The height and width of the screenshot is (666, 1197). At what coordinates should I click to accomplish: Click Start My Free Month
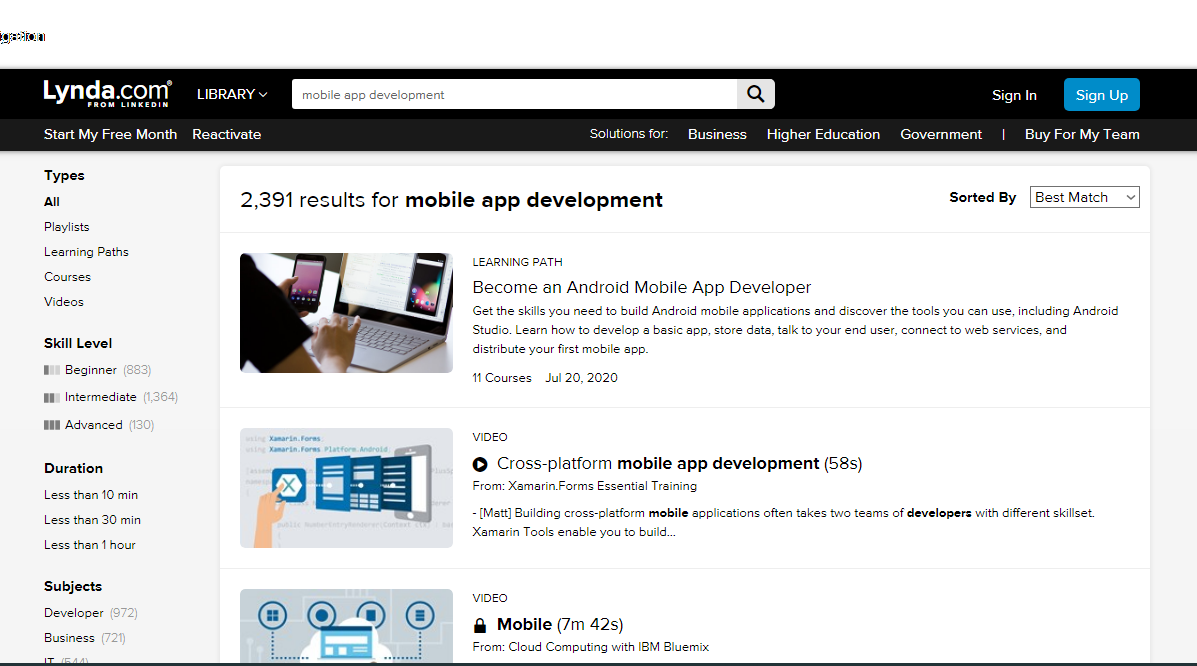(110, 134)
